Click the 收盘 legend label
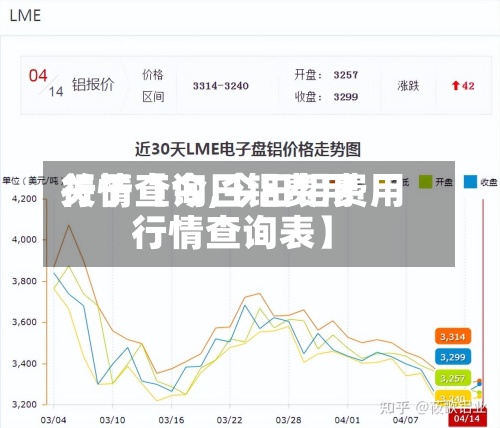Image resolution: width=500 pixels, height=428 pixels. coord(489,182)
